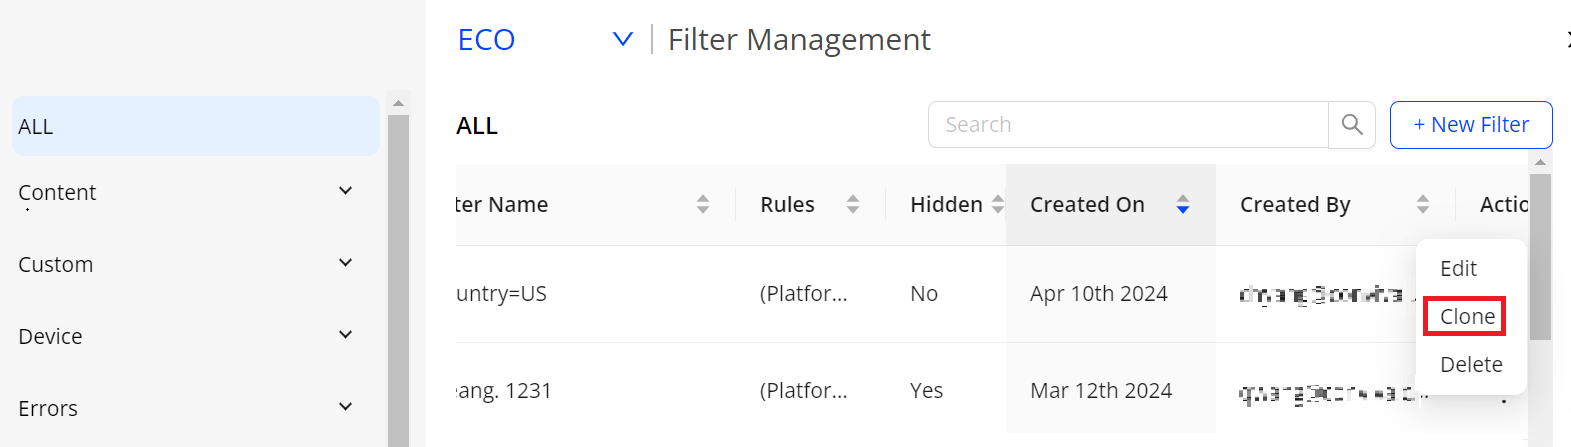Sort by Rules column arrows

pyautogui.click(x=853, y=205)
